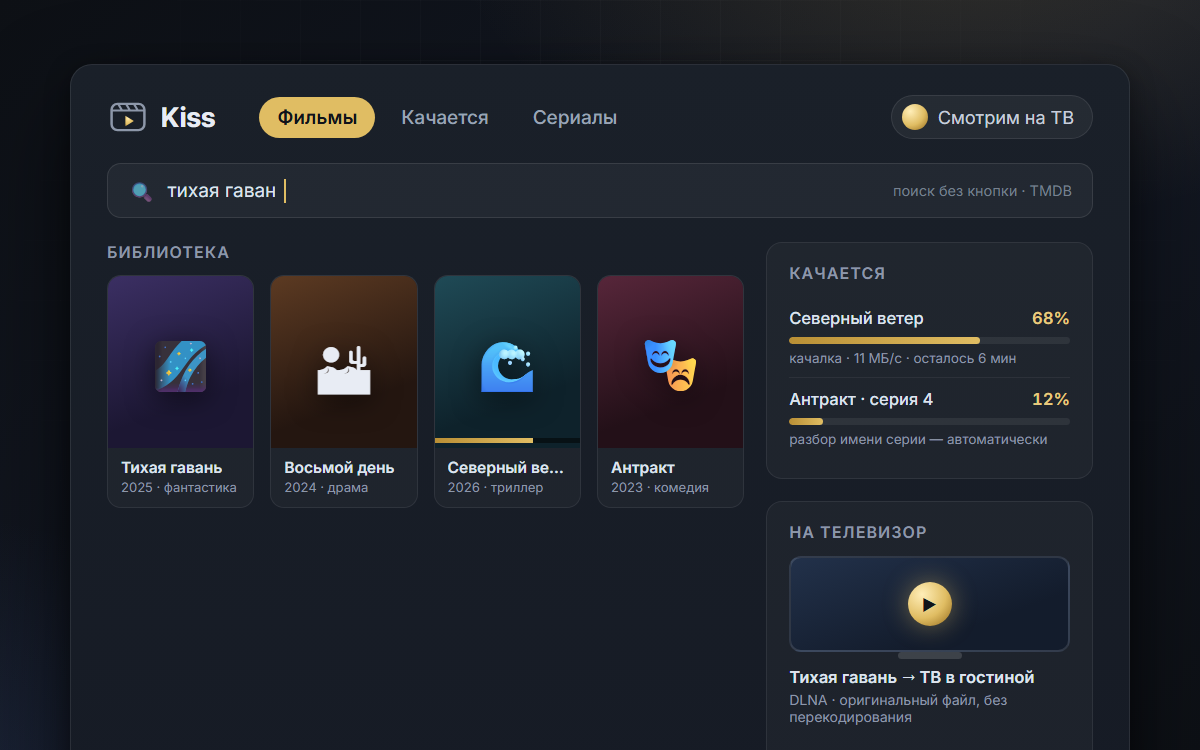The height and width of the screenshot is (750, 1200).
Task: Click the 2026 · триллер caption
Action: 495,487
